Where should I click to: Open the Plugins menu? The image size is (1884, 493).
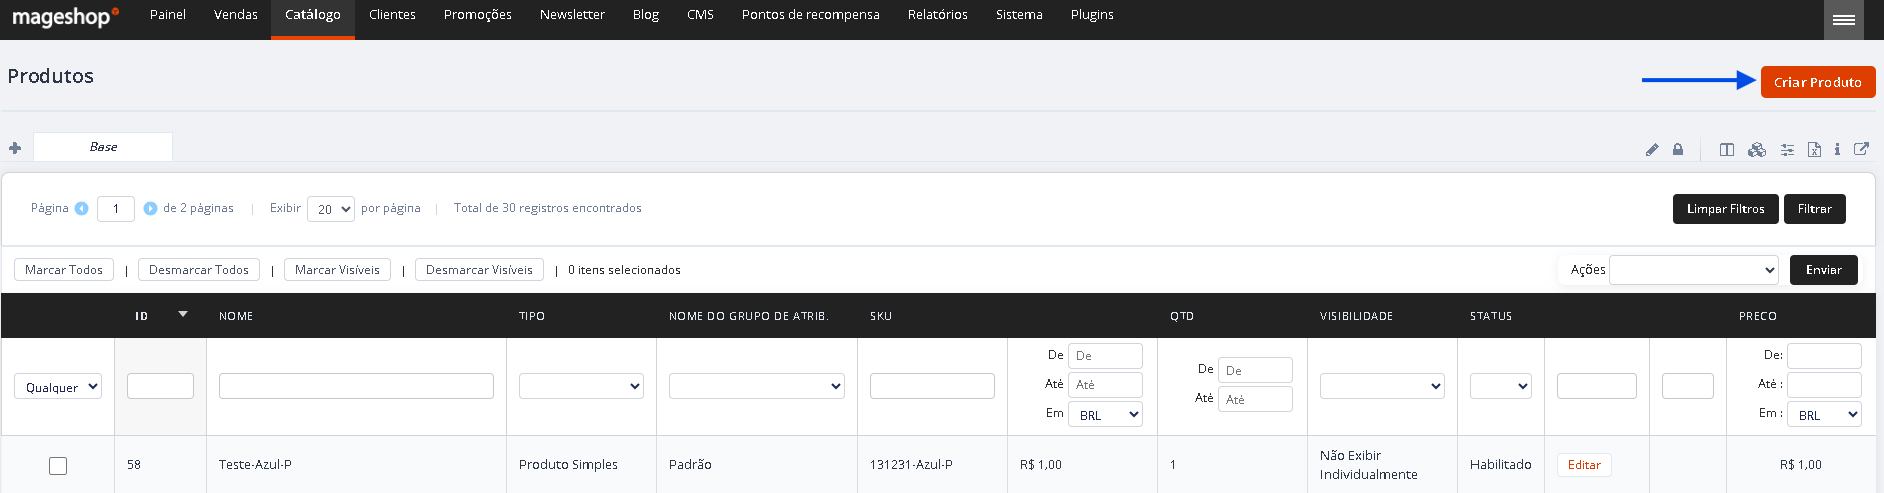[x=1092, y=15]
